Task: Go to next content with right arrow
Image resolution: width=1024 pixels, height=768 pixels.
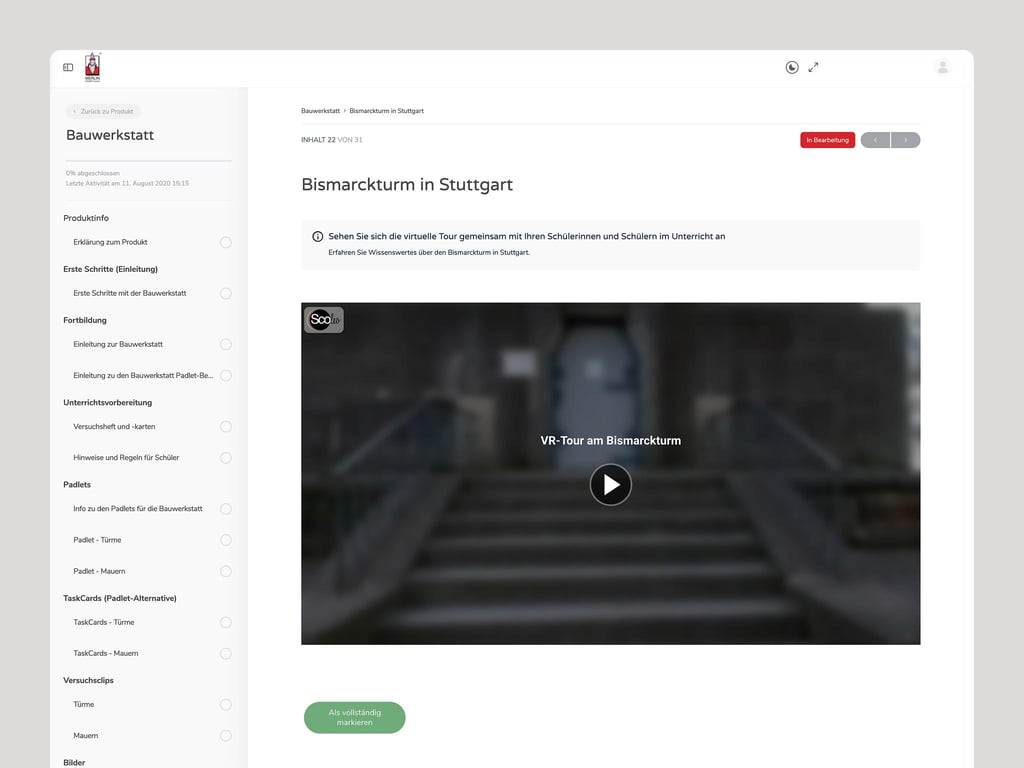Action: [906, 140]
